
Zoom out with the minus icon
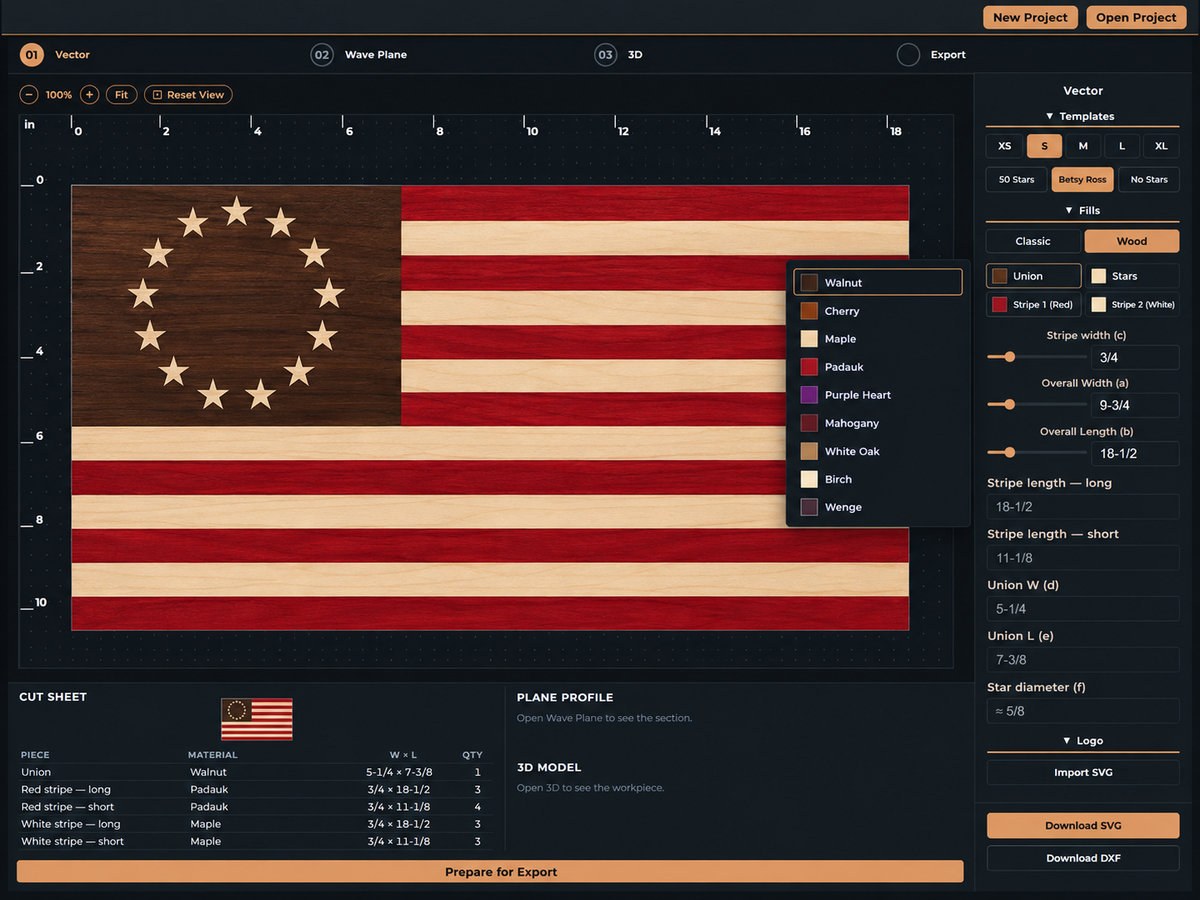(29, 95)
